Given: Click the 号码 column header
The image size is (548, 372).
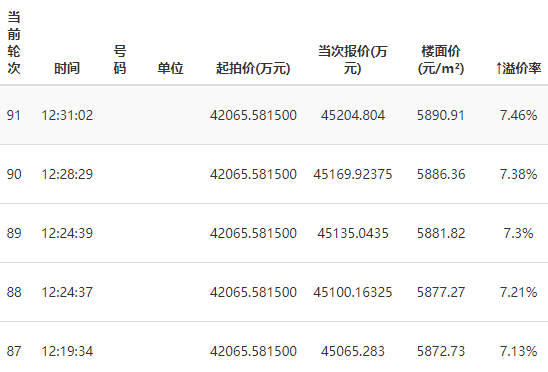Looking at the screenshot, I should click(120, 60).
